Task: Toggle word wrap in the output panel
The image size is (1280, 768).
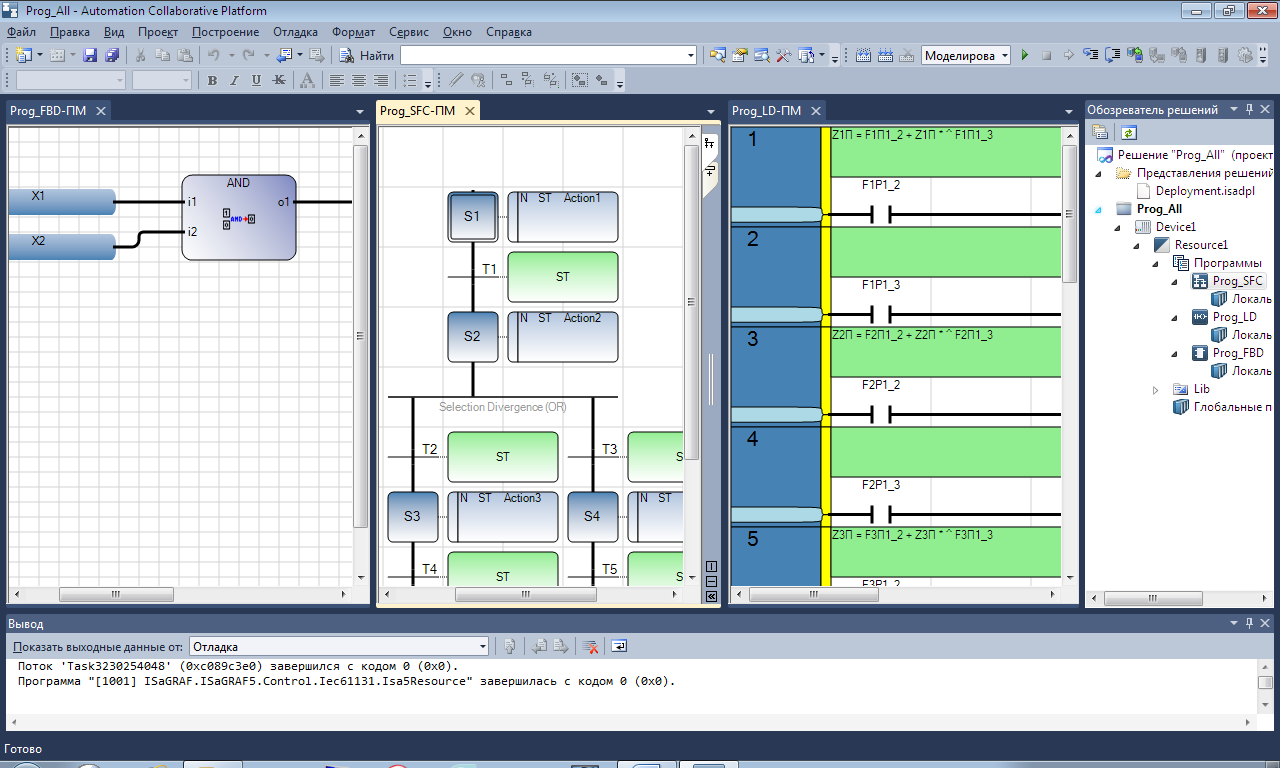Action: click(619, 646)
